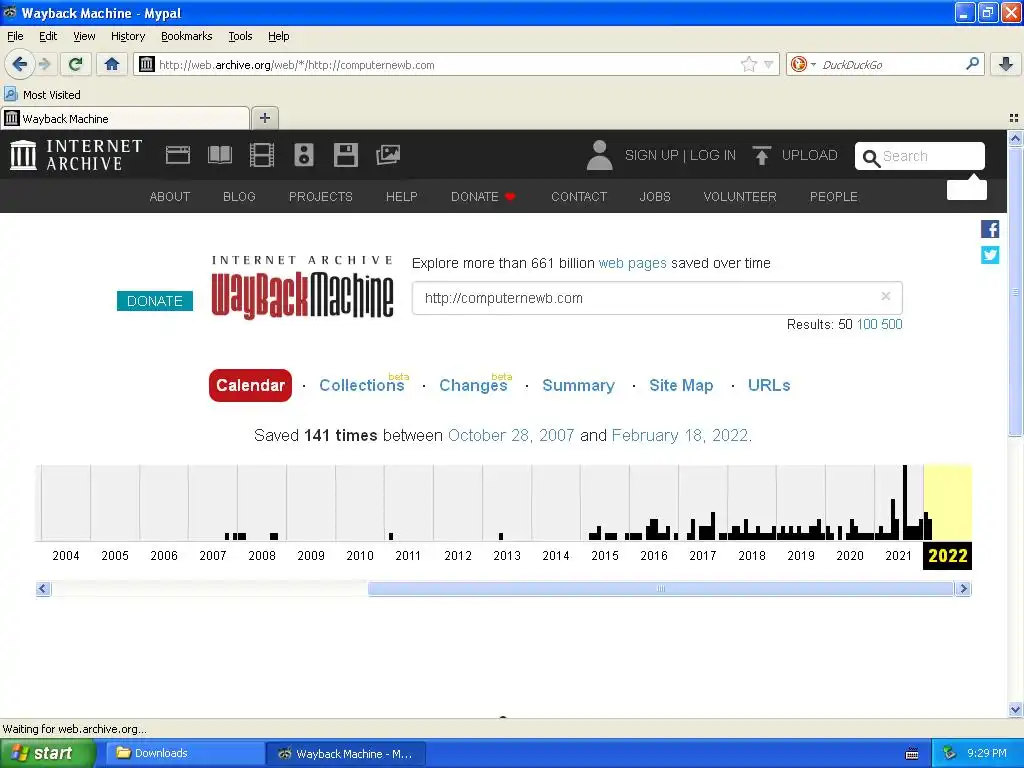
Task: Switch to the Summary tab
Action: tap(579, 385)
